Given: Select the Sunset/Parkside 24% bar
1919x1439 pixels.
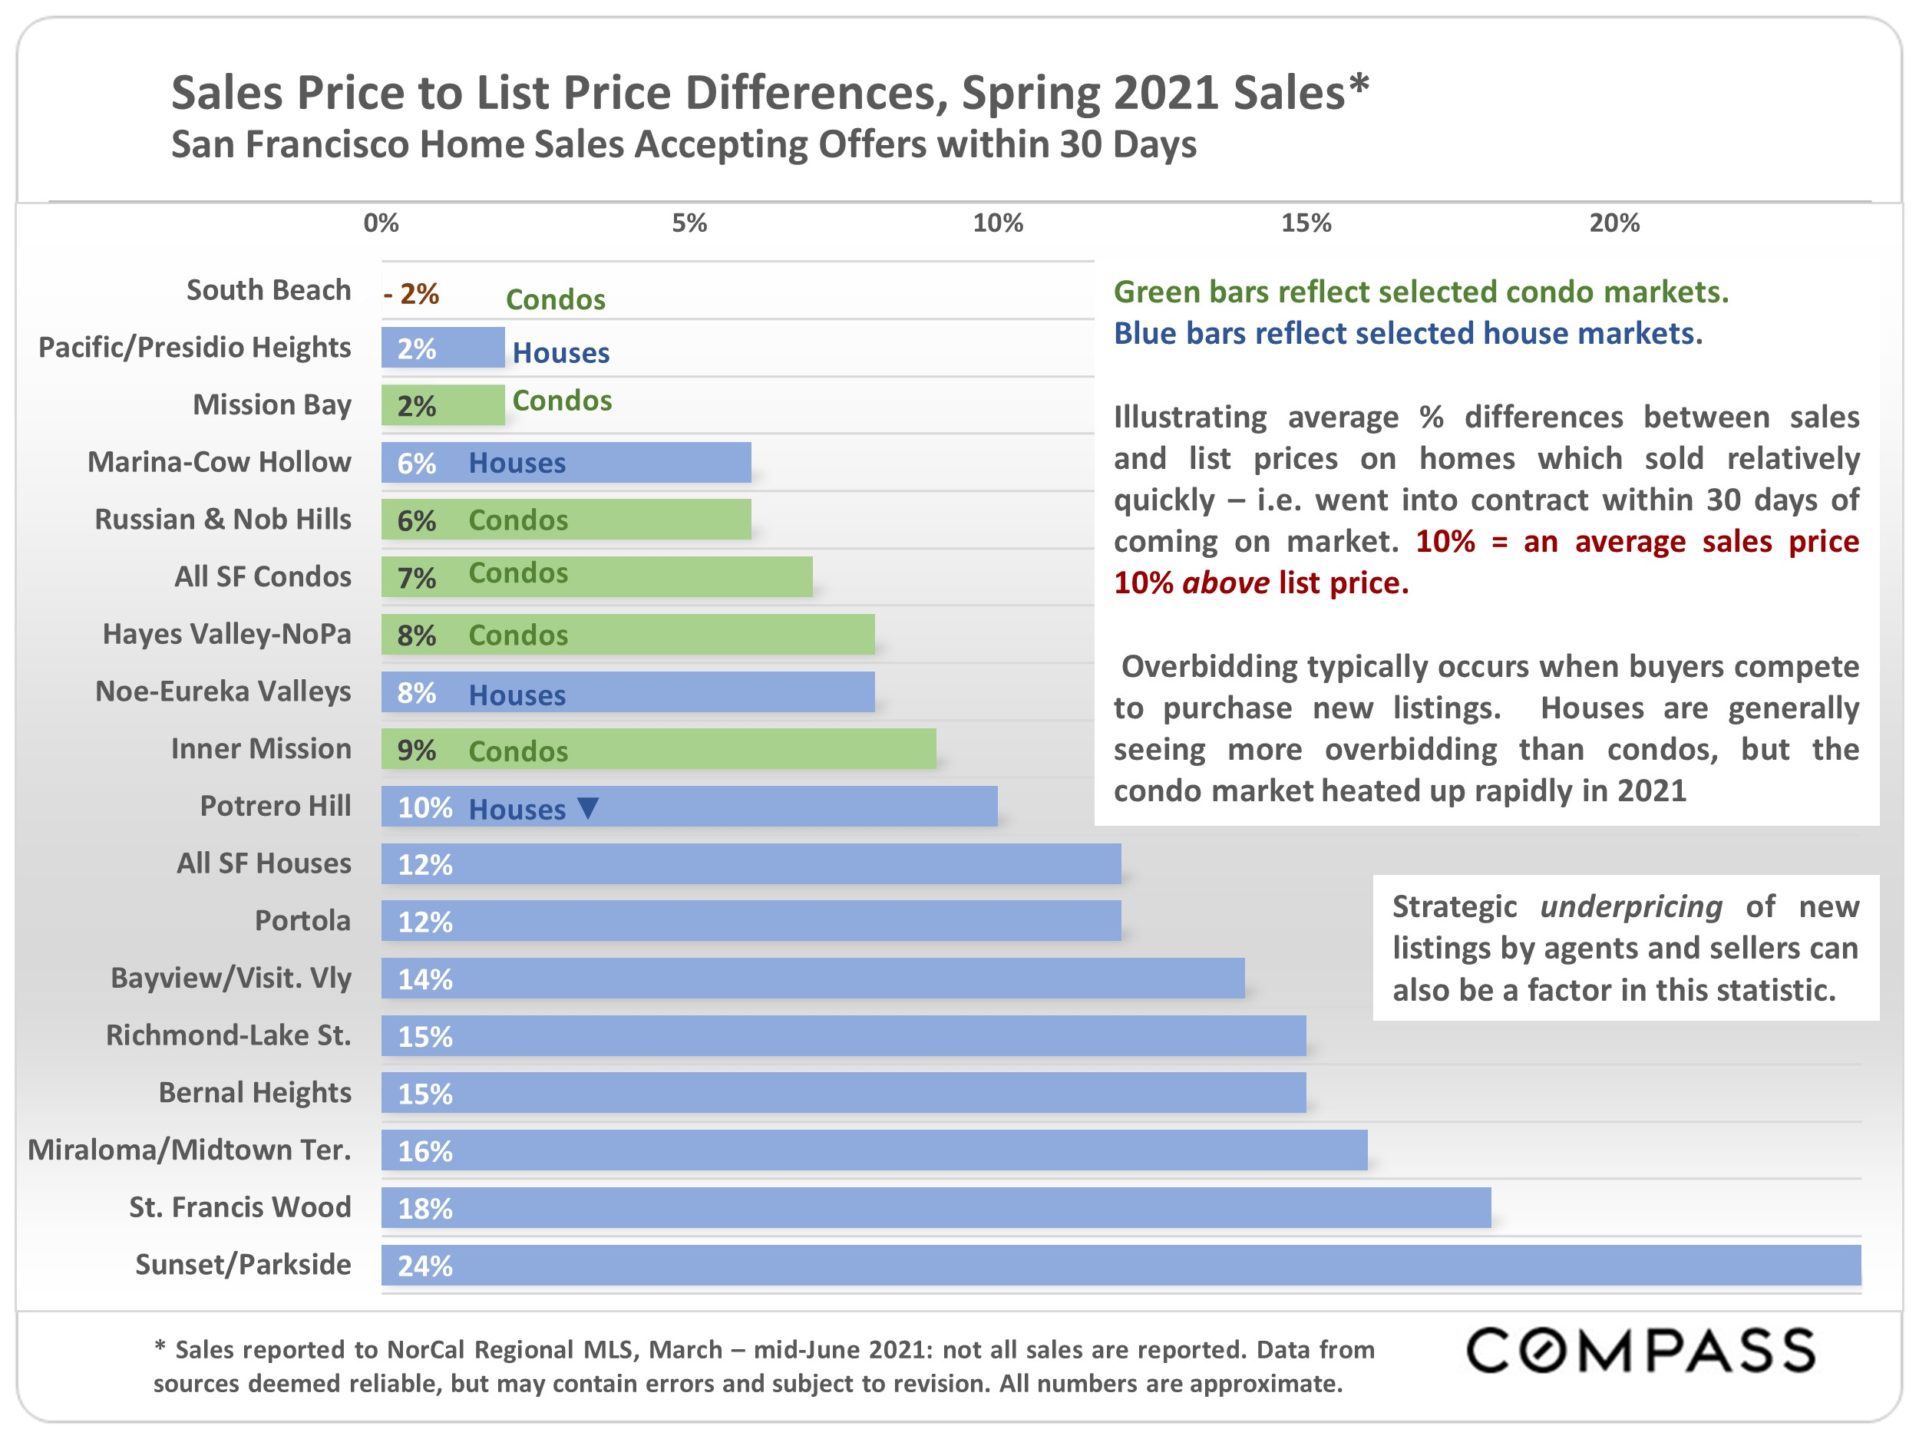Looking at the screenshot, I should (1121, 1265).
